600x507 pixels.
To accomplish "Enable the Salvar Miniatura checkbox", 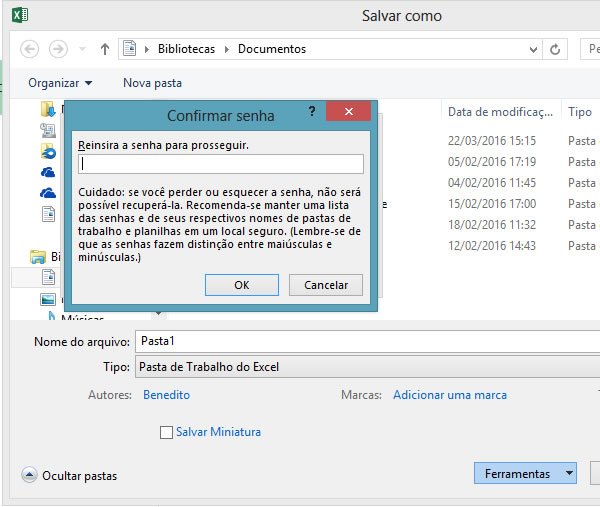I will (166, 432).
